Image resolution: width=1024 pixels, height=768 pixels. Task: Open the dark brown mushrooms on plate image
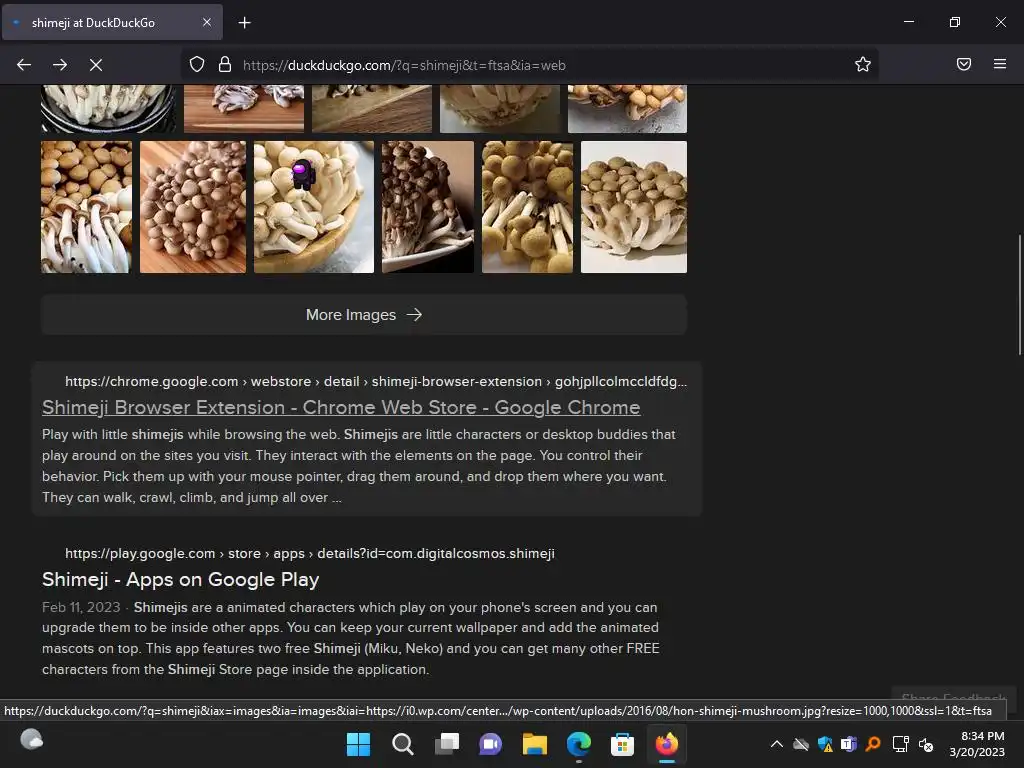coord(428,207)
